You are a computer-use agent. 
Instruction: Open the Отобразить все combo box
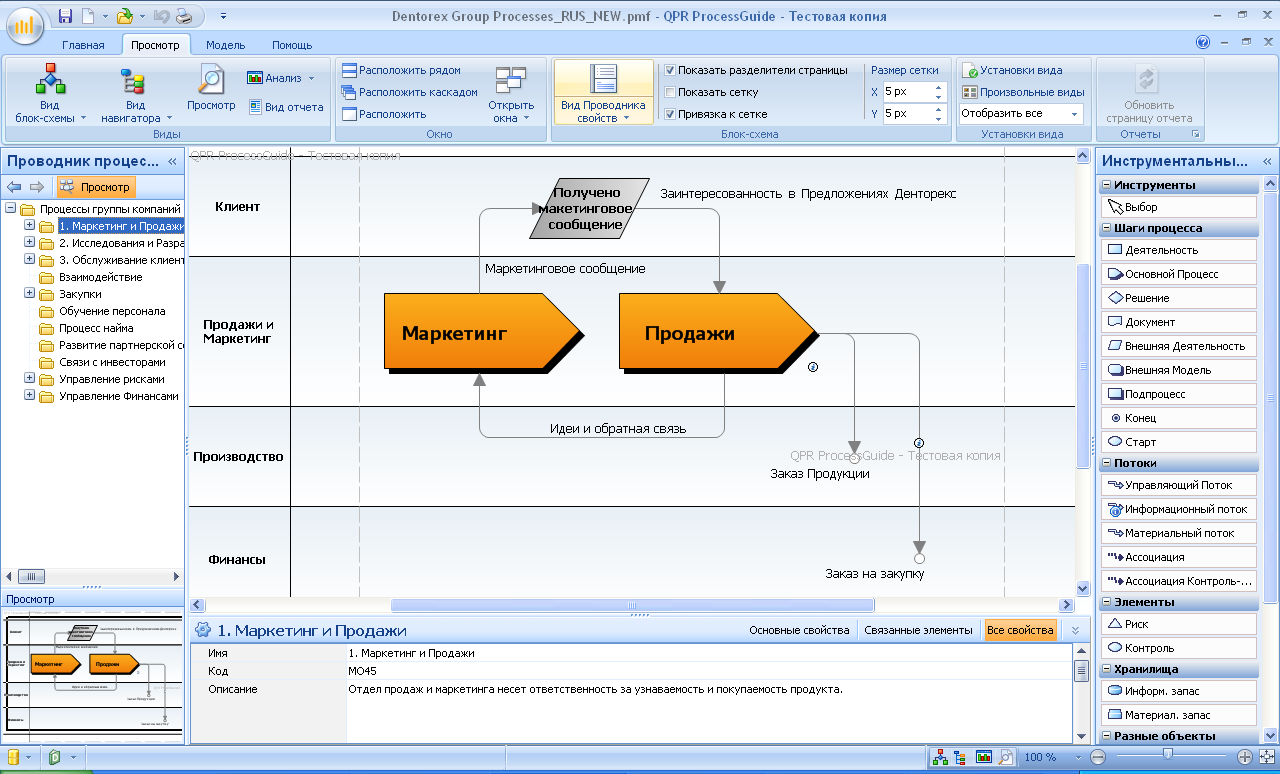point(1021,114)
